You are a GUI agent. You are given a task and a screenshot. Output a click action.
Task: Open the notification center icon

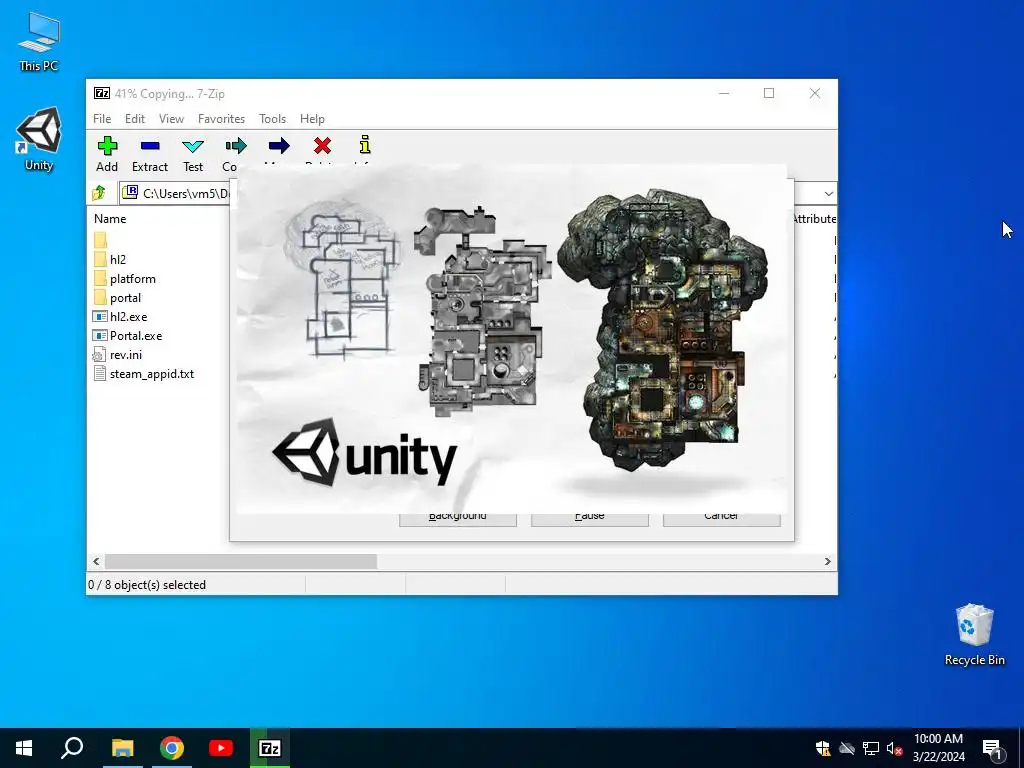(x=992, y=748)
